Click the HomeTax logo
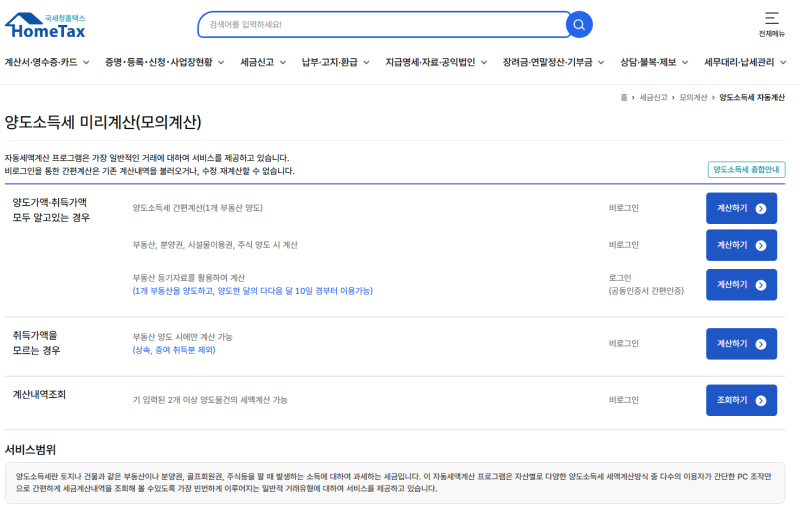The width and height of the screenshot is (800, 512). pyautogui.click(x=45, y=25)
